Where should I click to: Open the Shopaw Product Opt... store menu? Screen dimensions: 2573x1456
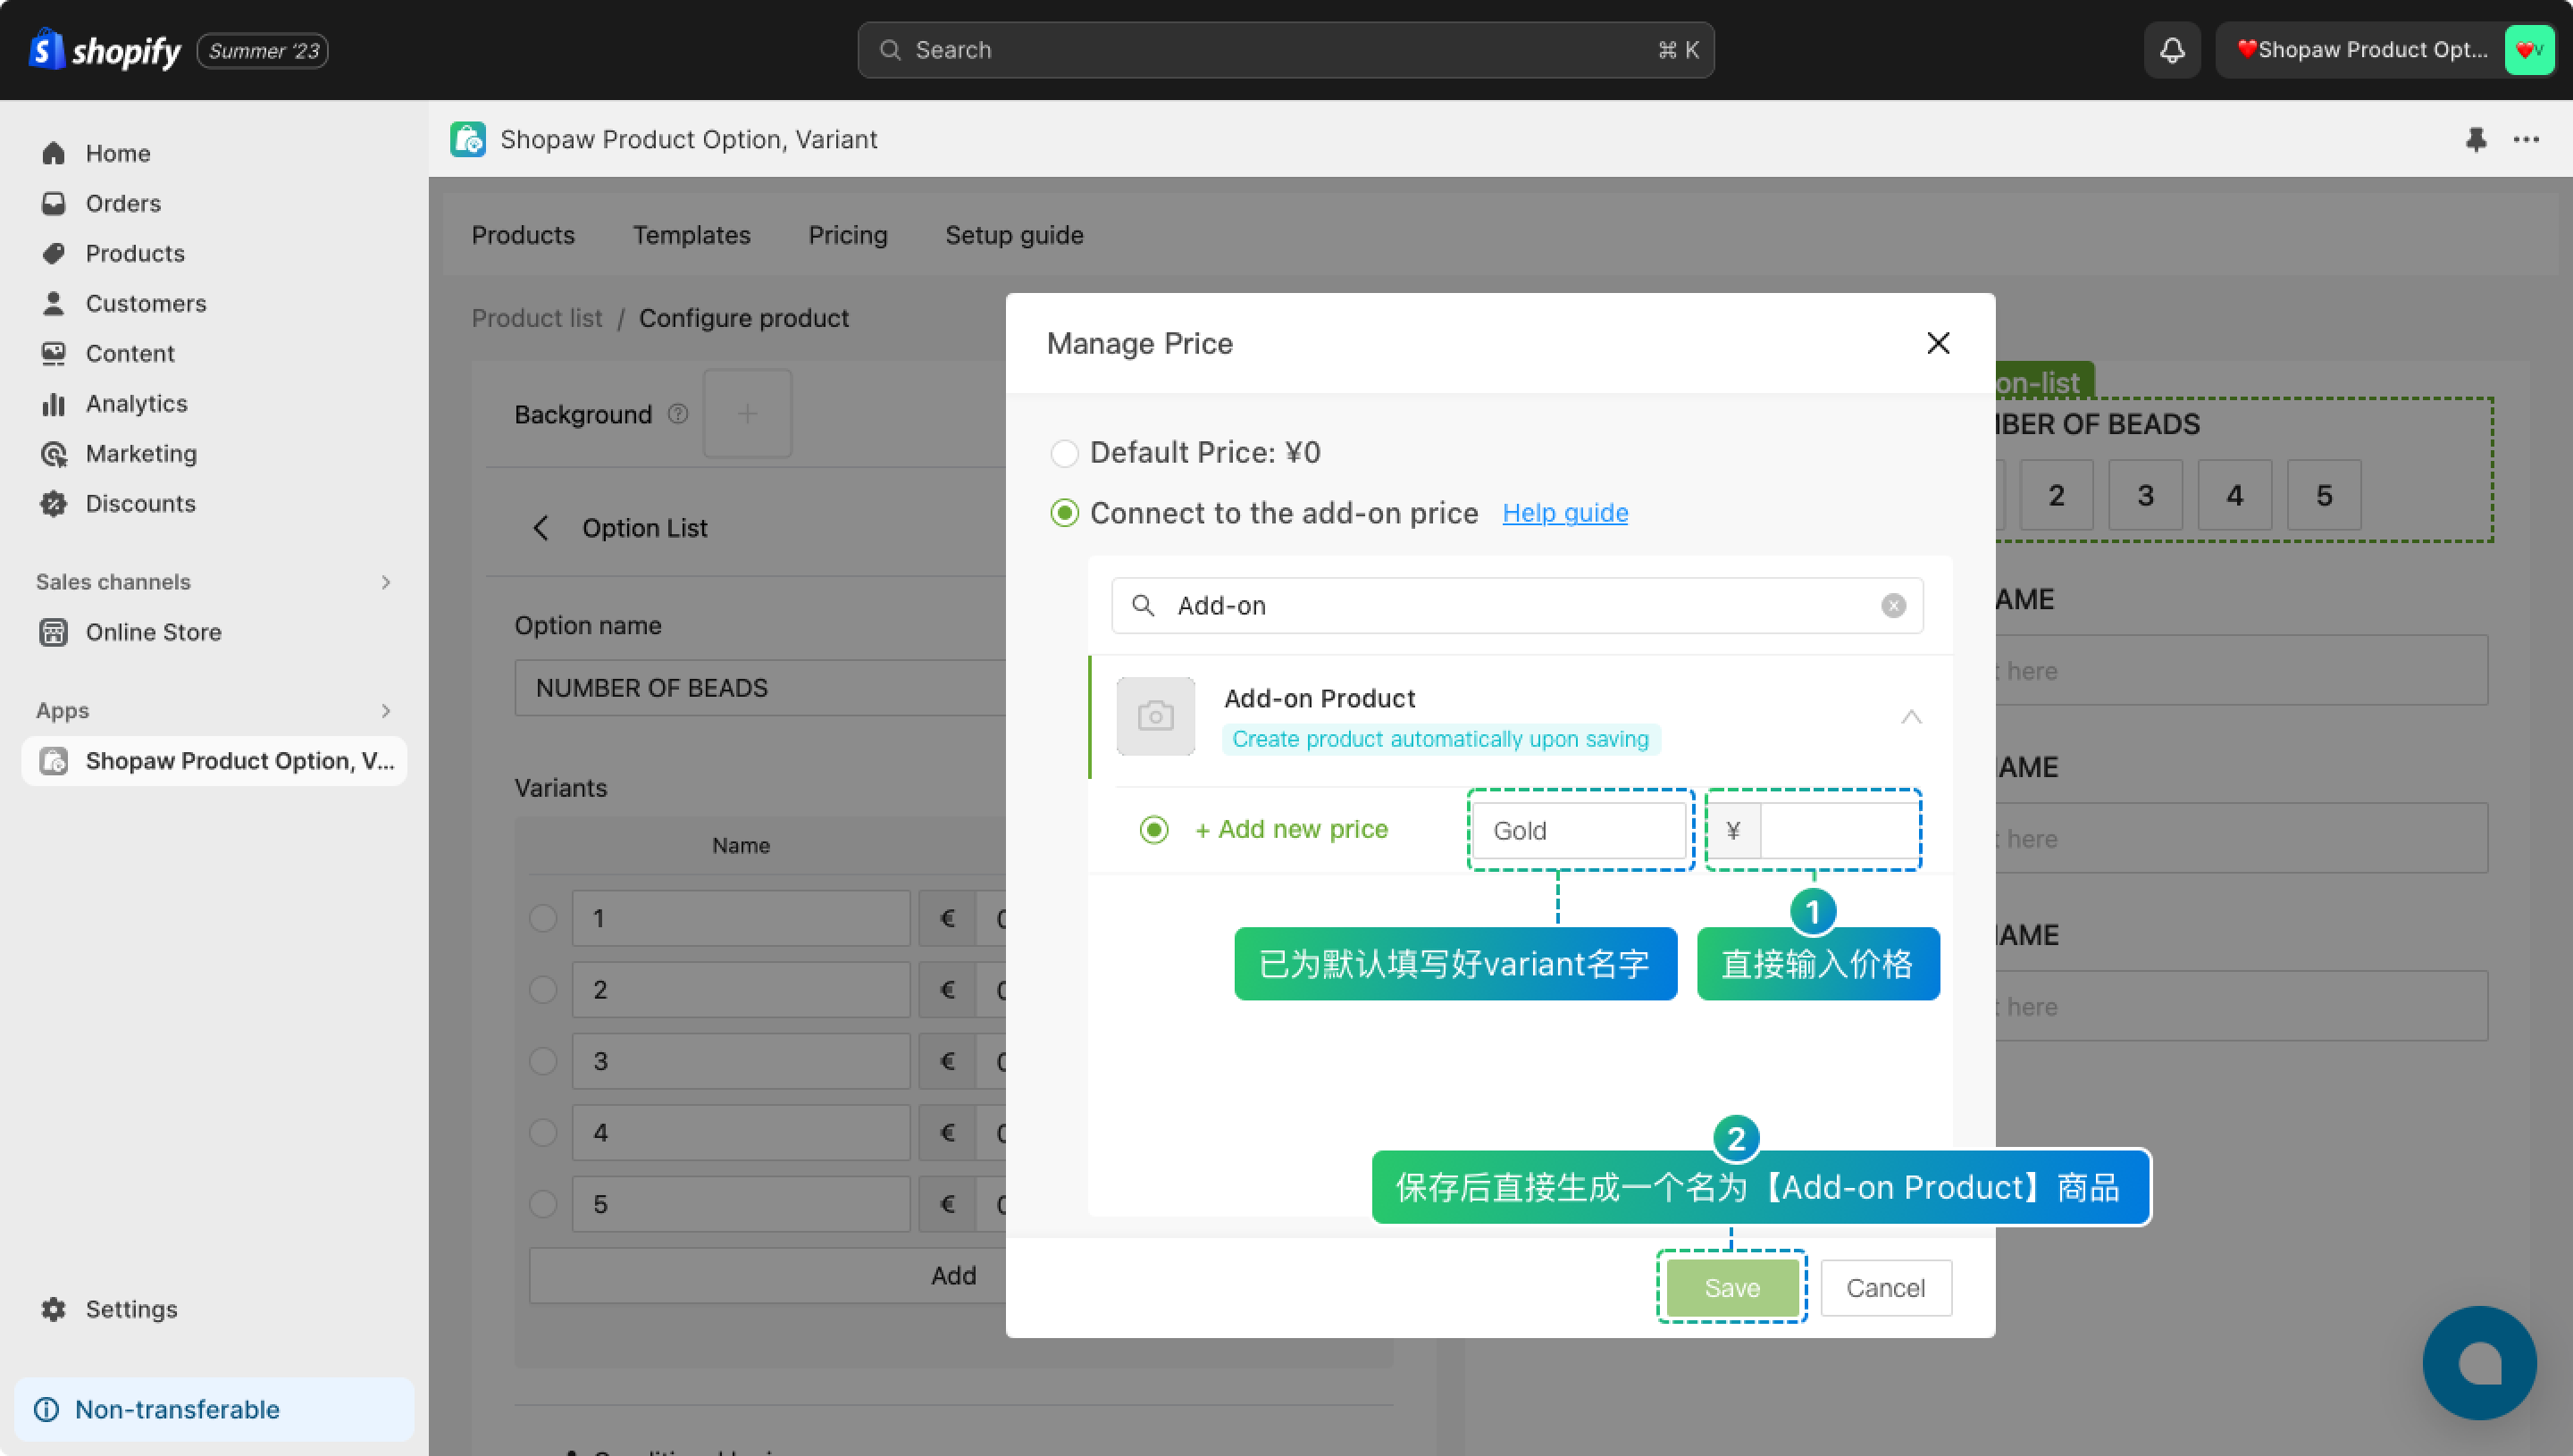click(x=2385, y=50)
